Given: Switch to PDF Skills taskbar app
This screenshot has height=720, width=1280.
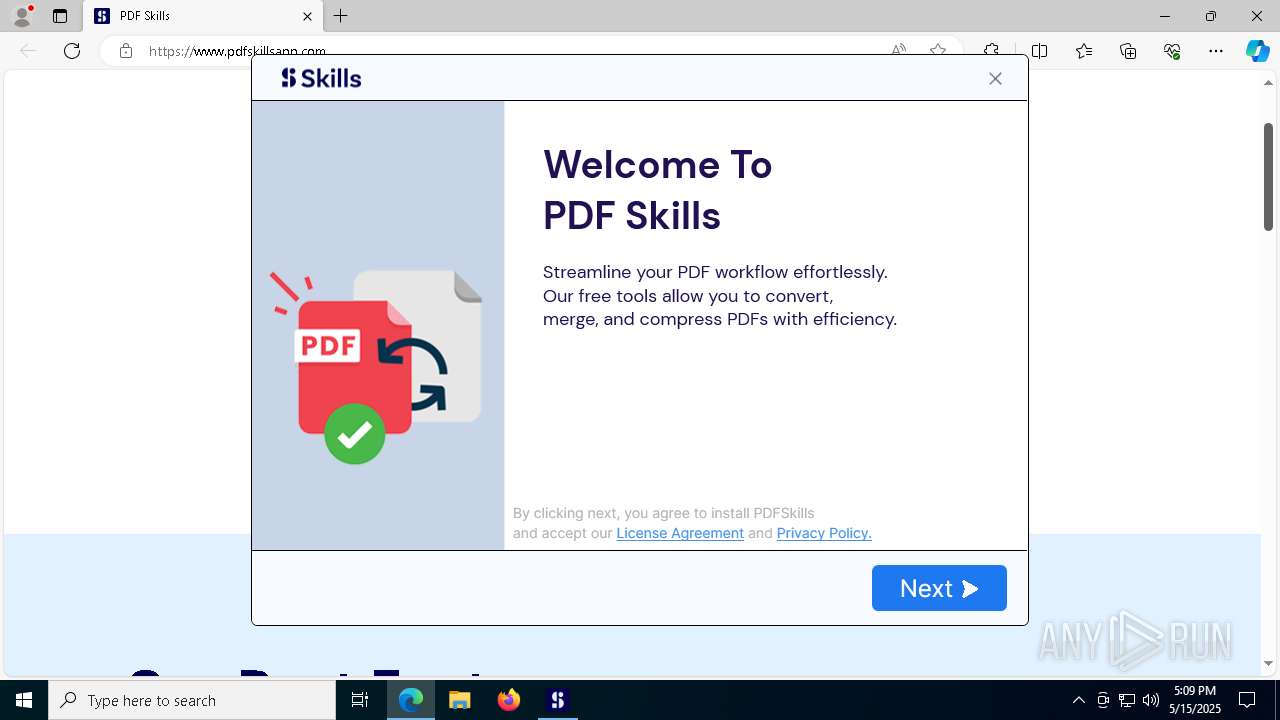Looking at the screenshot, I should click(558, 700).
